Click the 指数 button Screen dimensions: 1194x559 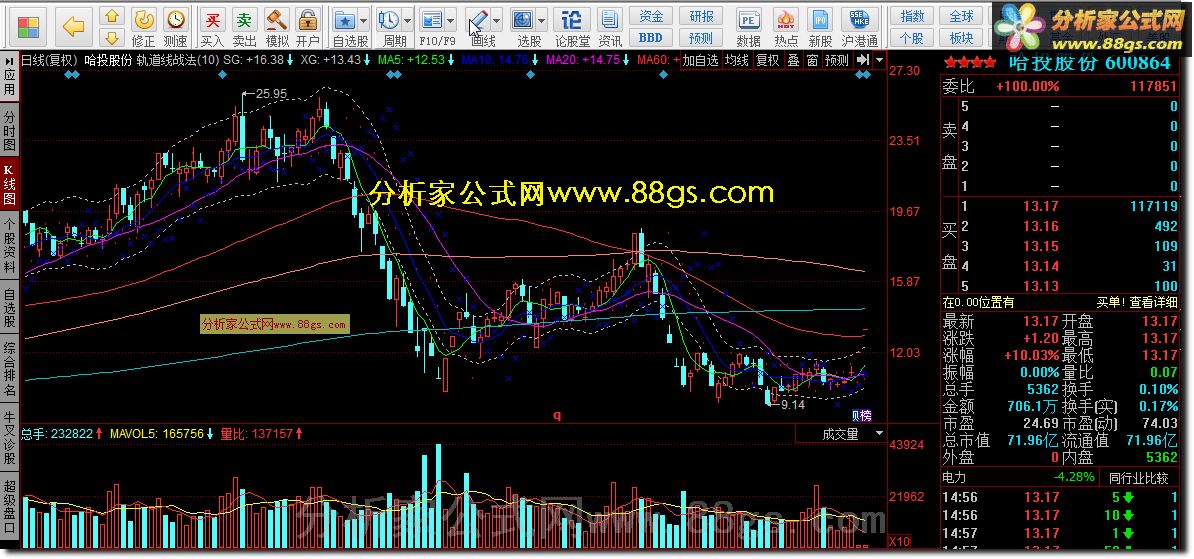coord(912,17)
